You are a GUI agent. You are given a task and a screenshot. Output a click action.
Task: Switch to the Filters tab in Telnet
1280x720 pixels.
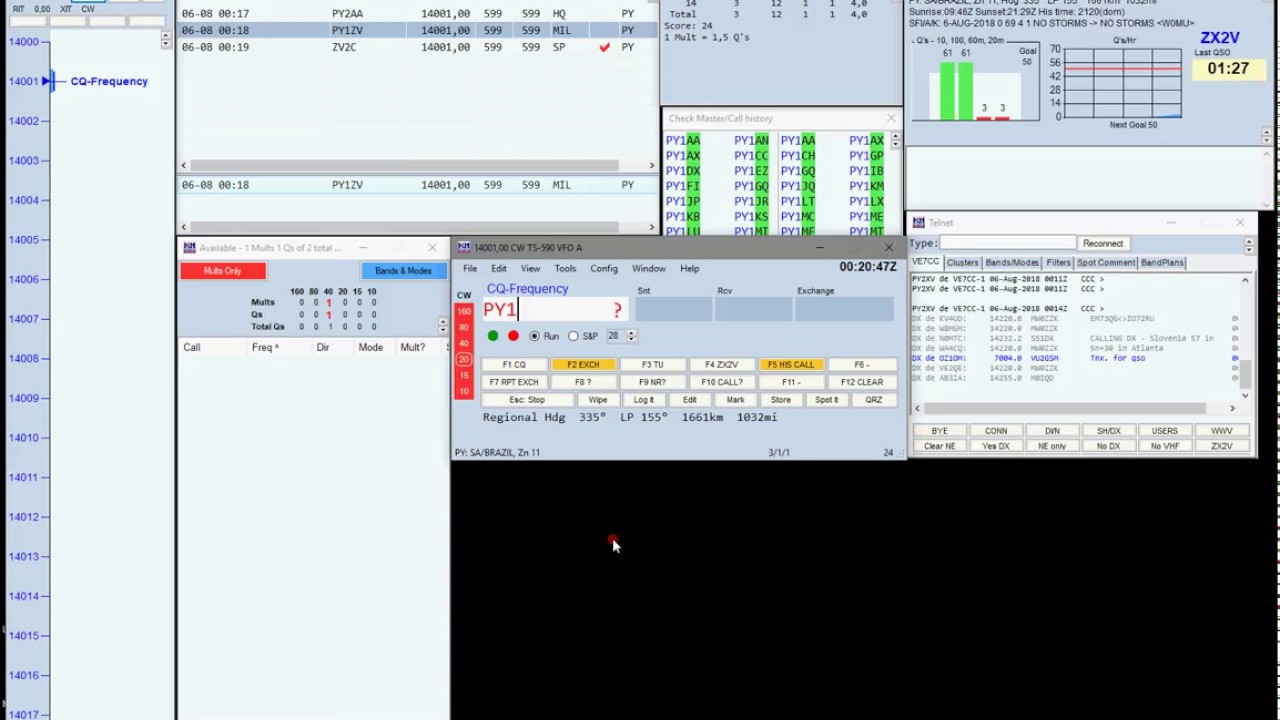(1058, 263)
